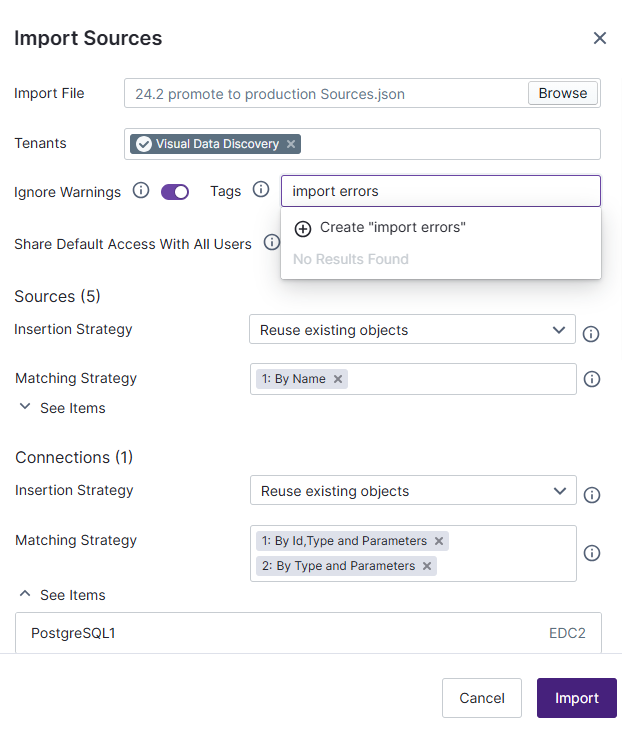Image resolution: width=626 pixels, height=740 pixels.
Task: Click the Connections Matching Strategy field
Action: click(413, 553)
